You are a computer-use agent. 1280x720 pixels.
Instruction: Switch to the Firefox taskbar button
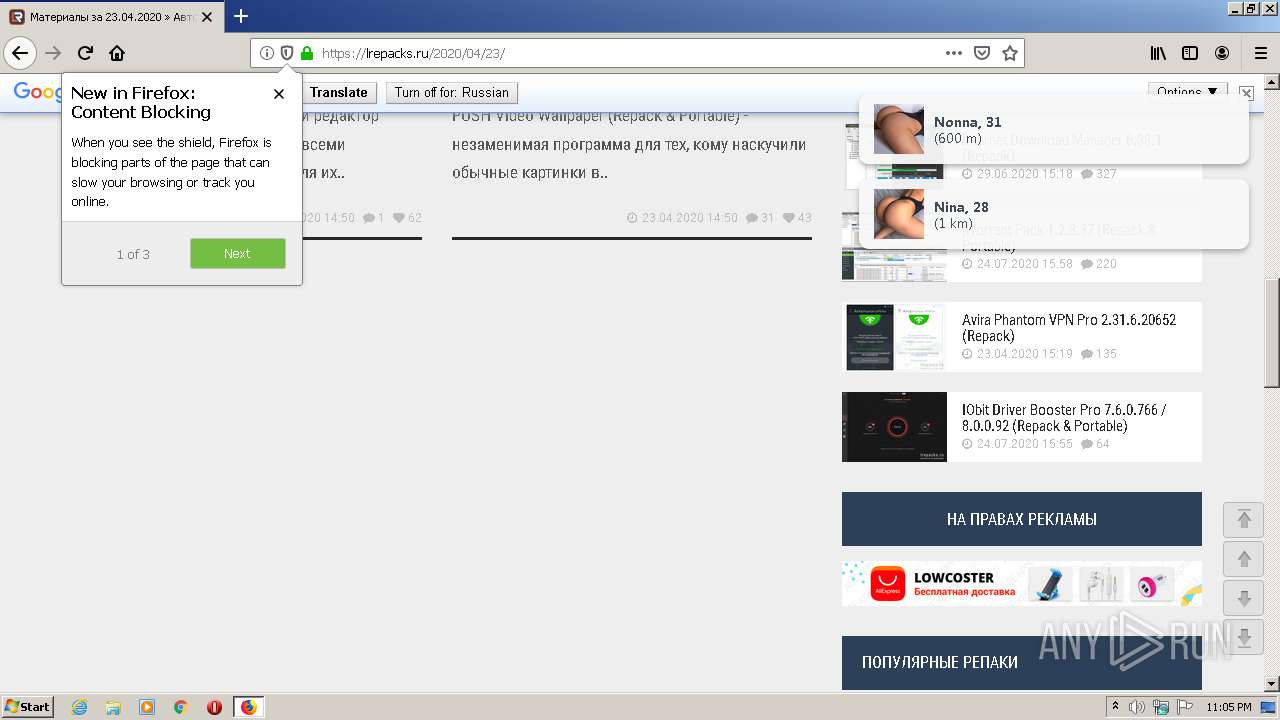(x=249, y=707)
